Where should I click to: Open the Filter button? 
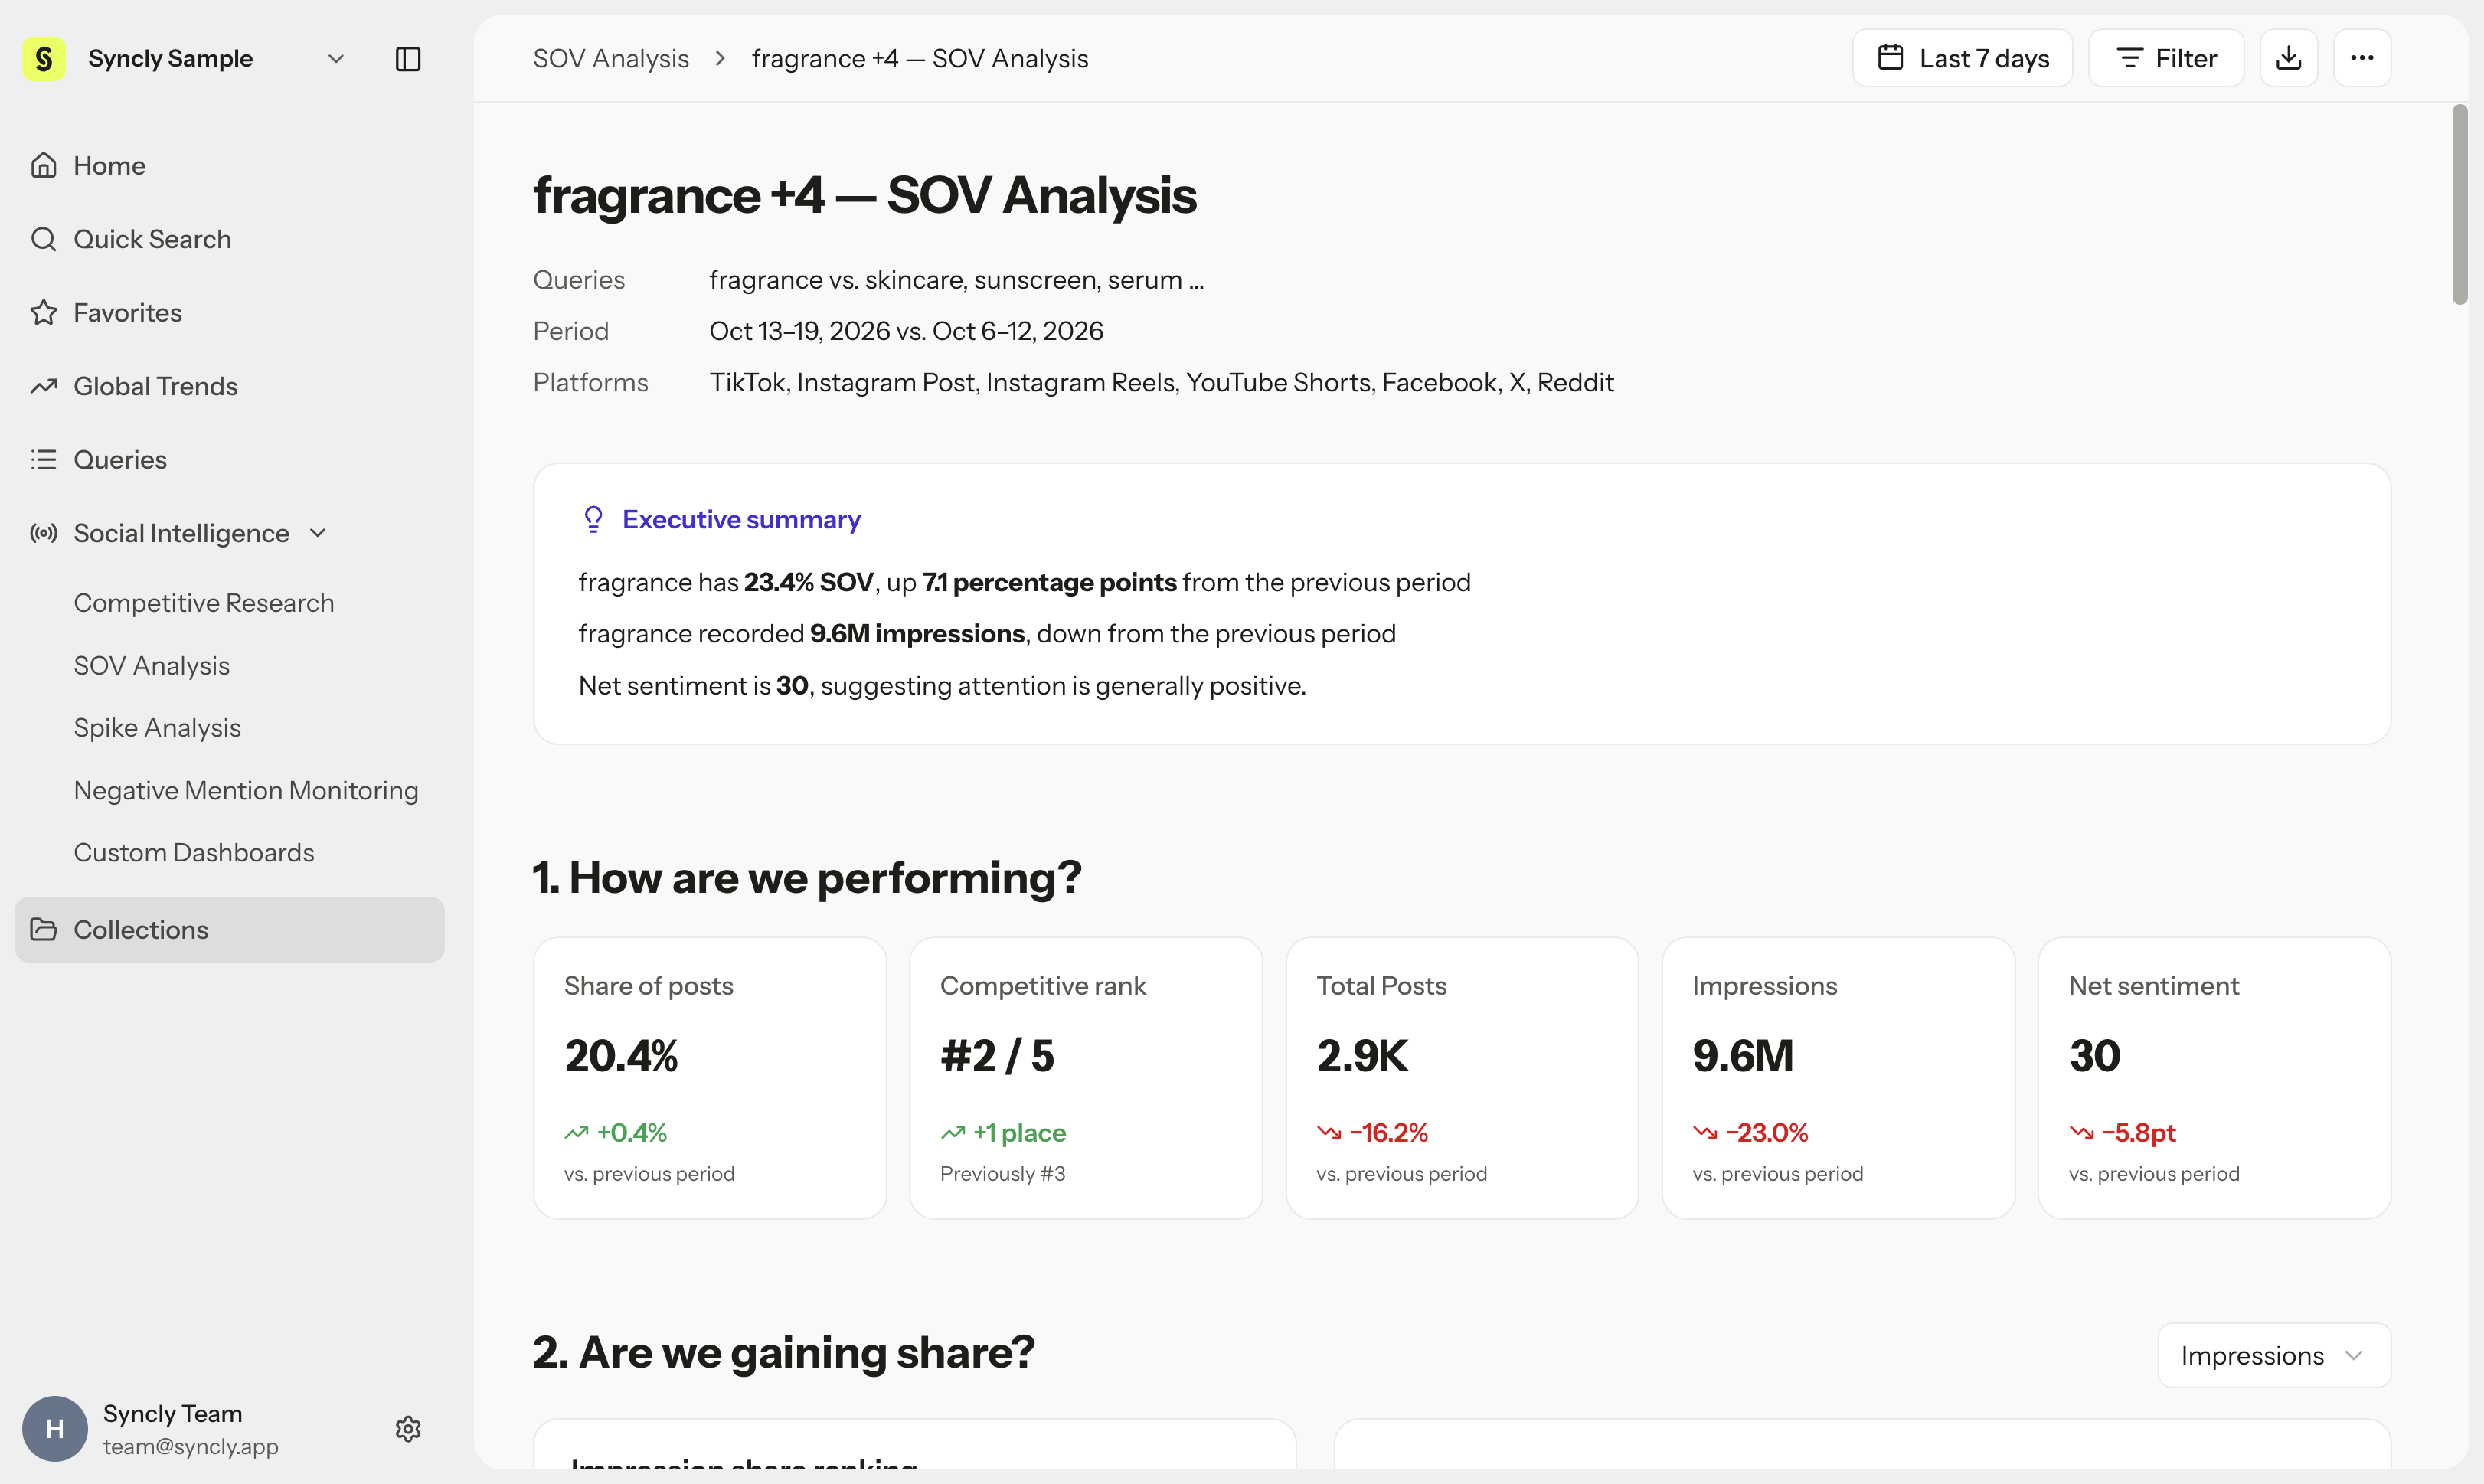pyautogui.click(x=2166, y=59)
